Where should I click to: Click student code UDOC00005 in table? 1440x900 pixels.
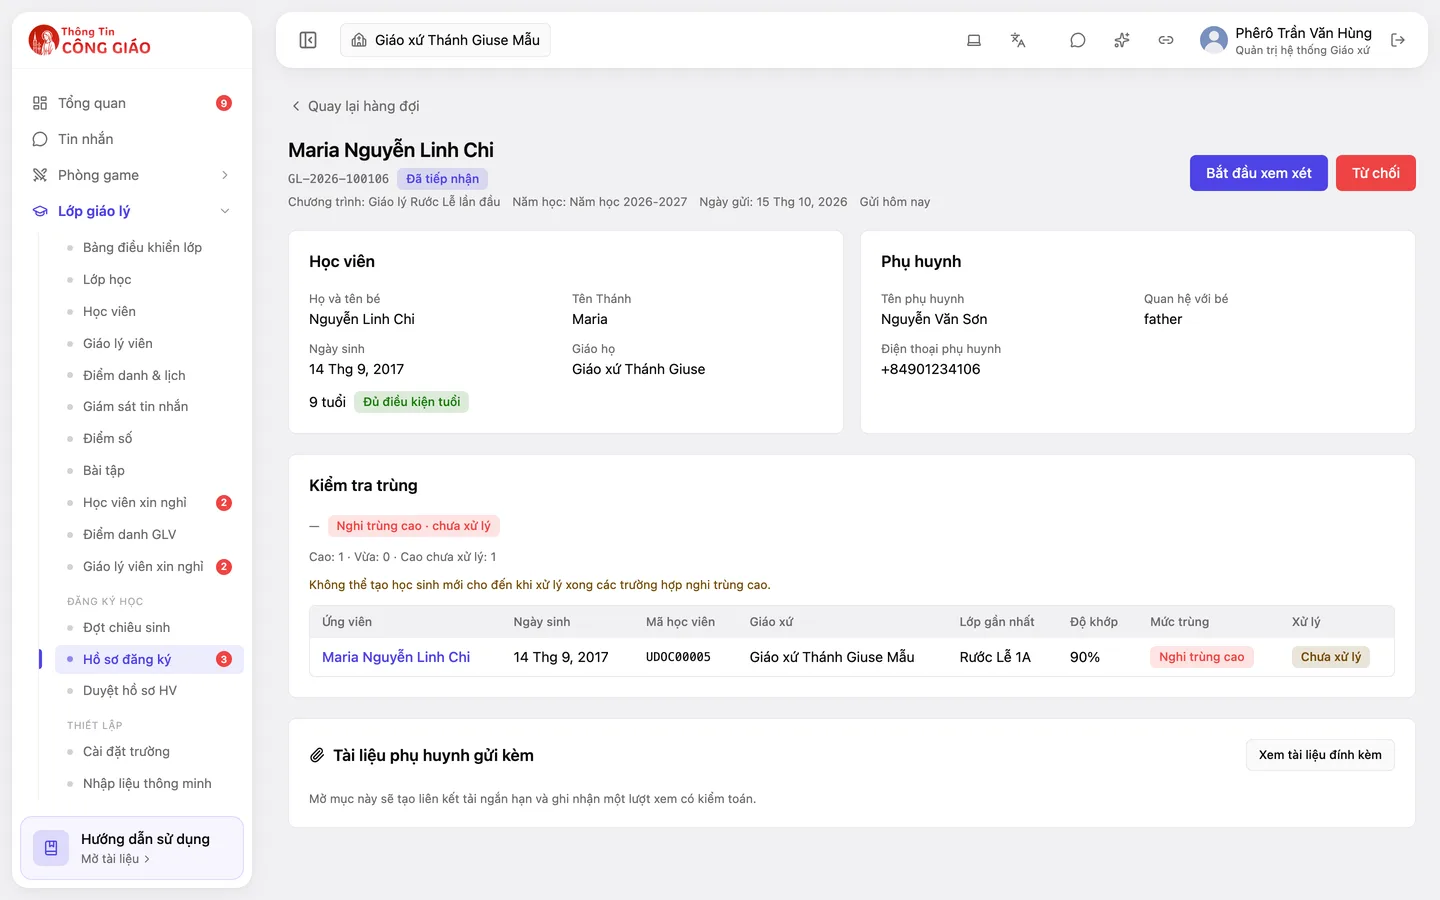coord(678,657)
